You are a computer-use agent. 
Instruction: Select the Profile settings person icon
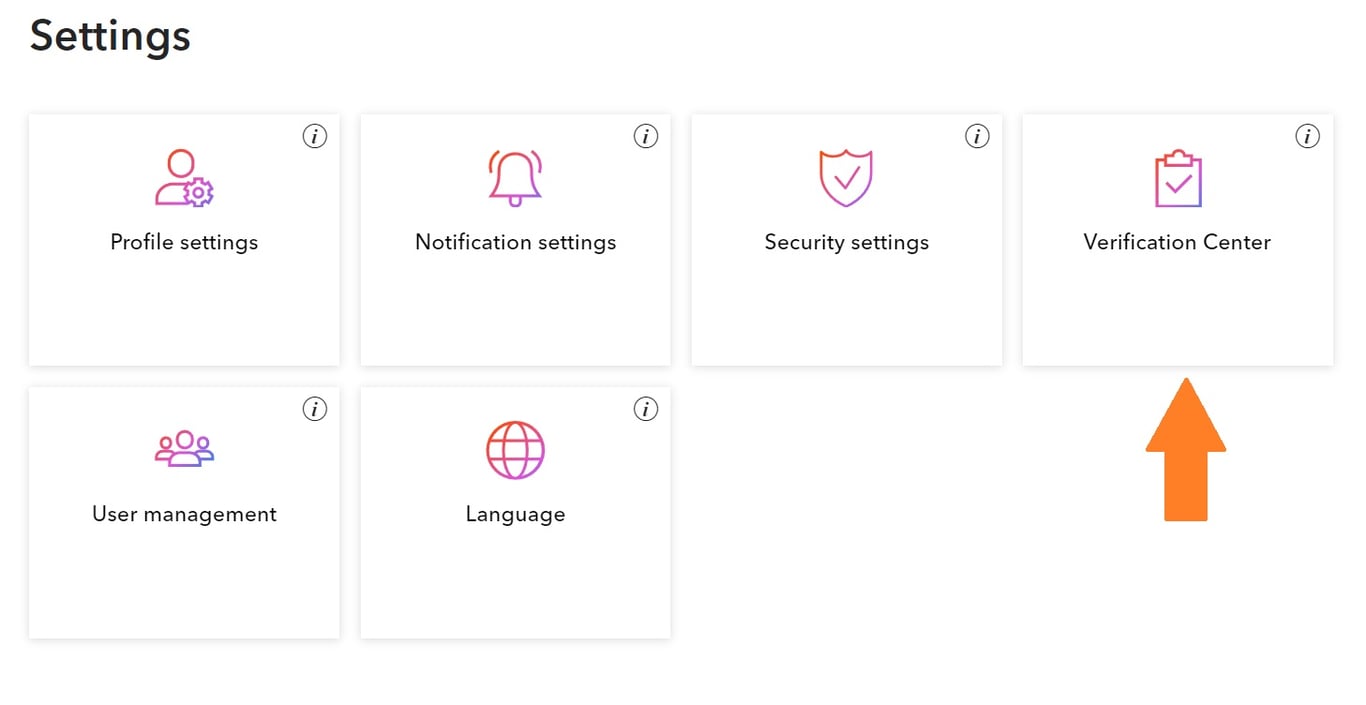click(183, 175)
